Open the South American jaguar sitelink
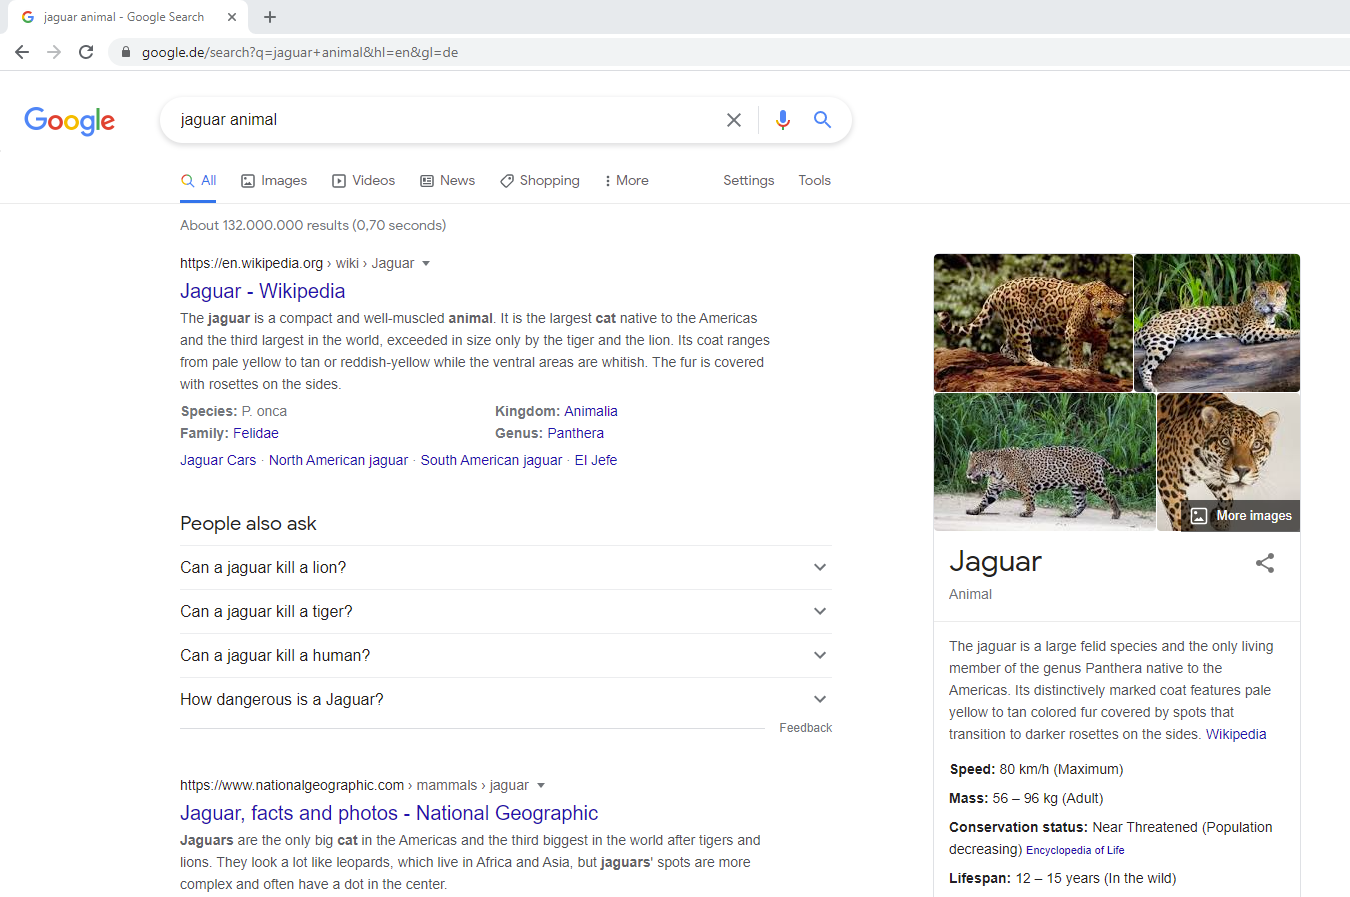 coord(491,460)
